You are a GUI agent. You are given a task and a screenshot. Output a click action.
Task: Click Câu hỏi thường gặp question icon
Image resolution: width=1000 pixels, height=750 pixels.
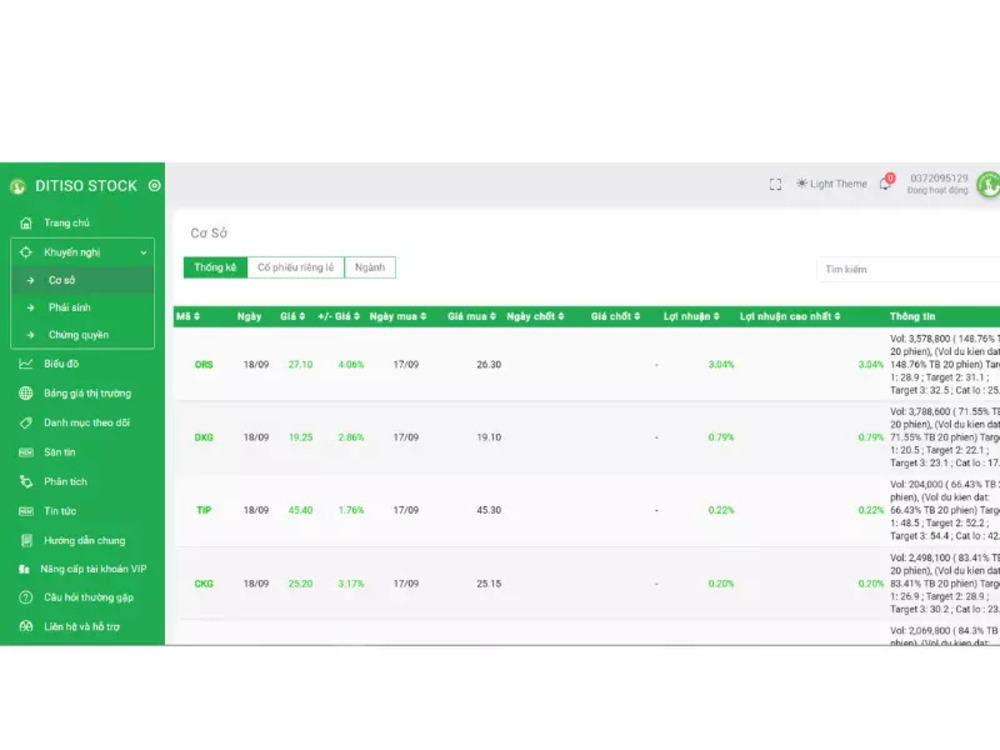26,598
